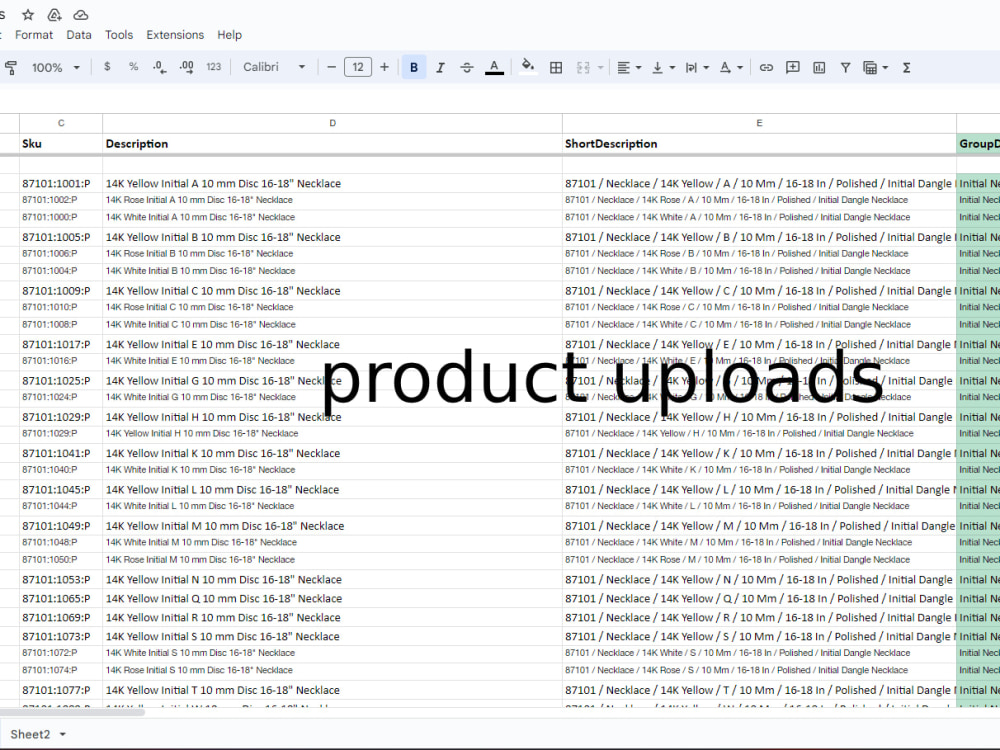Check the cloud save status icon
The image size is (1000, 750).
[x=81, y=14]
